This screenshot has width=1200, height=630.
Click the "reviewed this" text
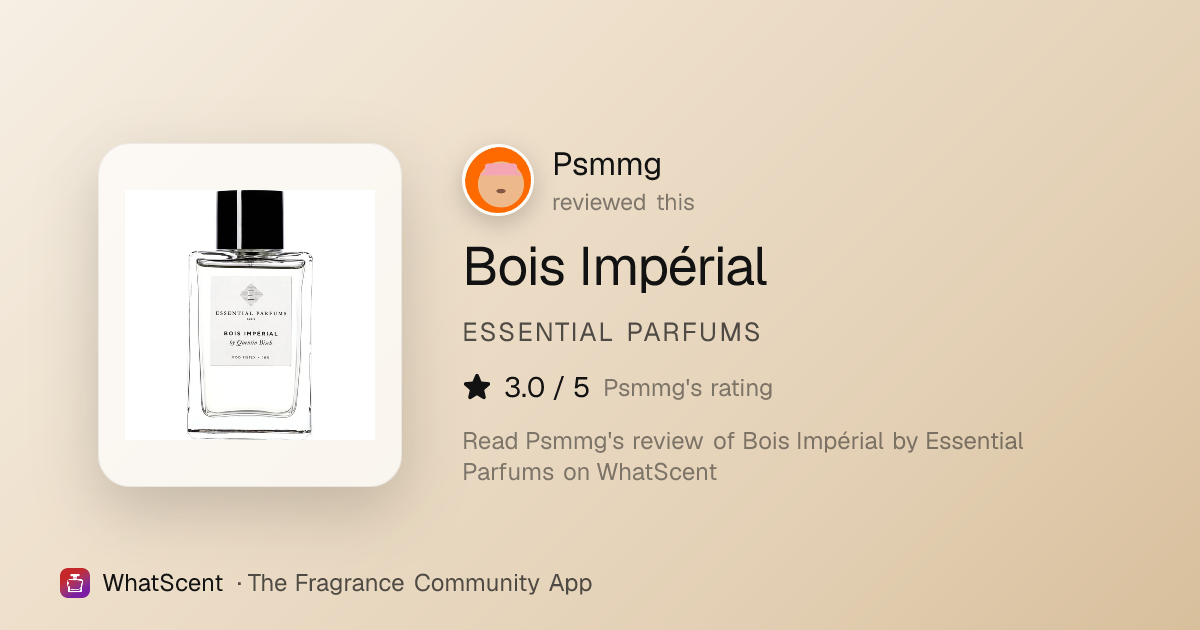(623, 202)
